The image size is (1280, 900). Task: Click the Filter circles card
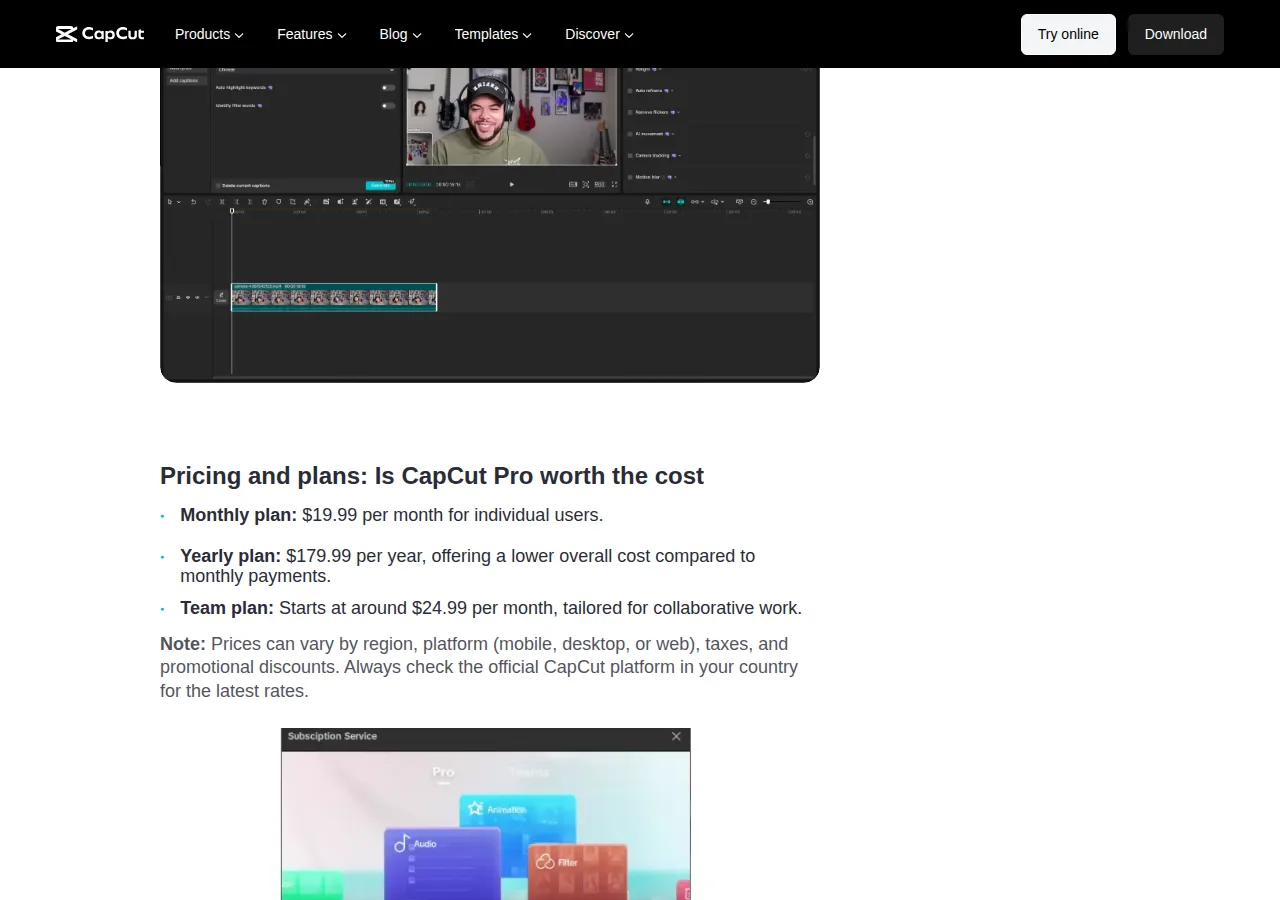click(x=578, y=870)
